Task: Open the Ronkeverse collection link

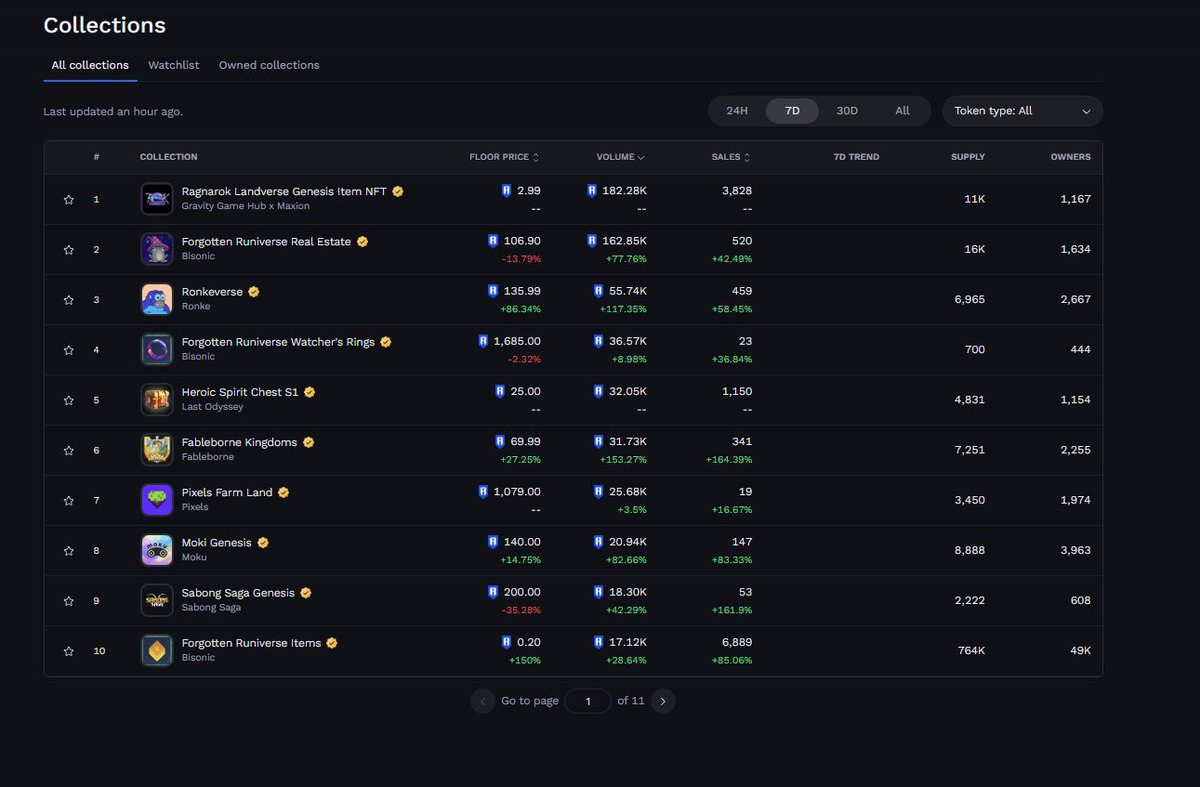Action: point(212,292)
